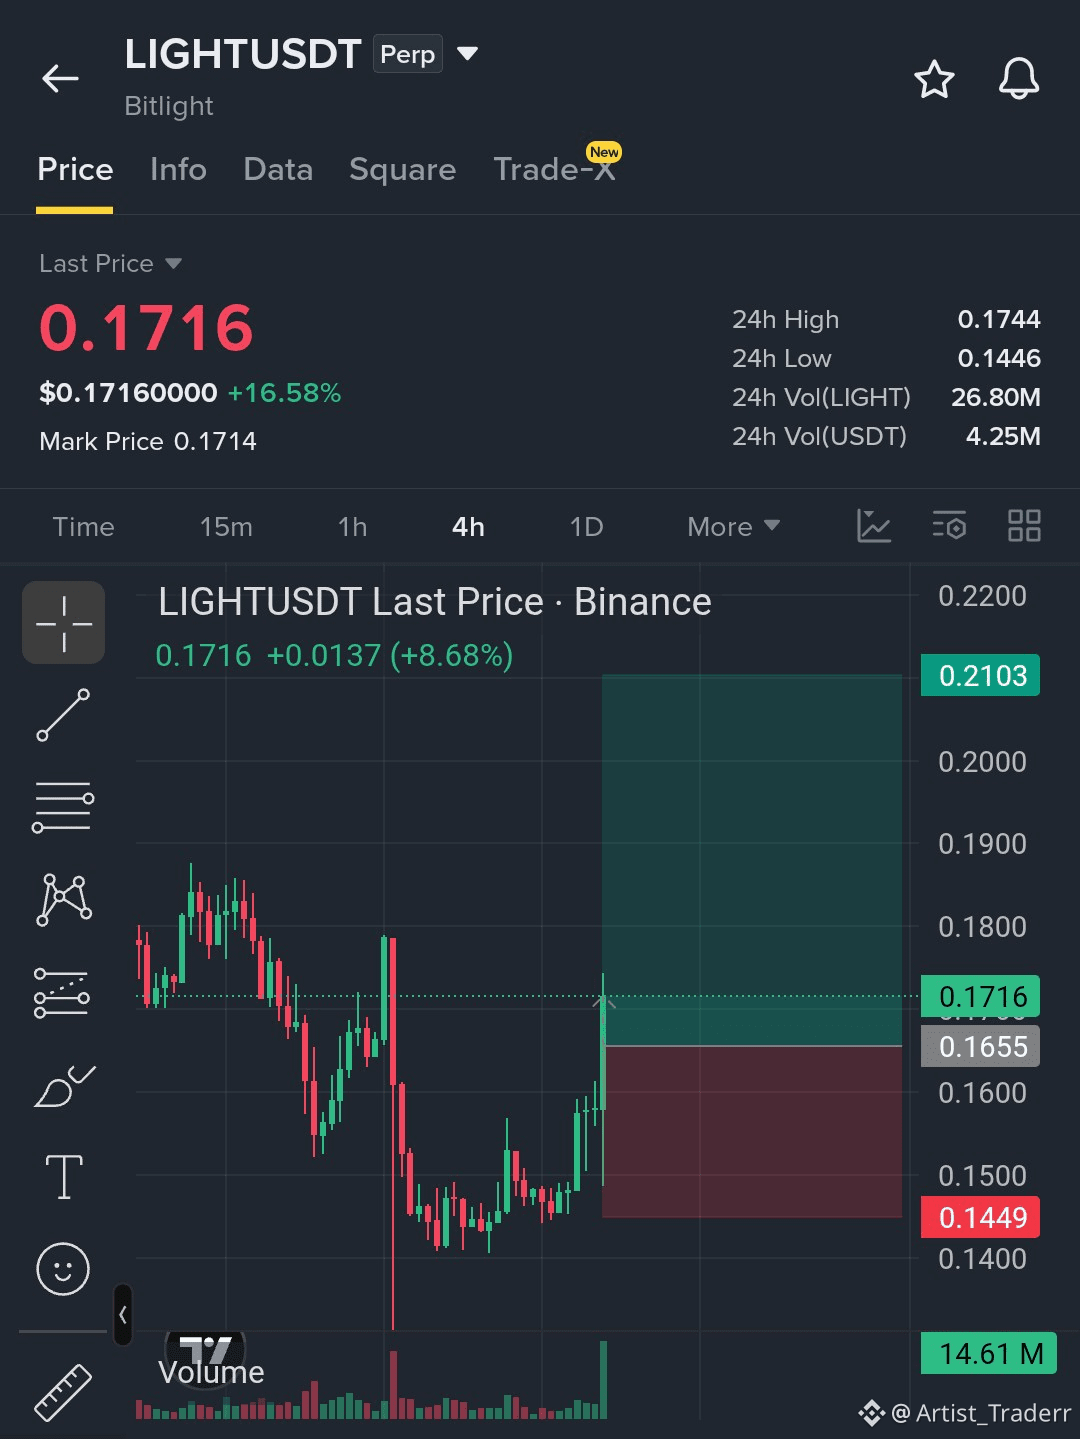1080x1439 pixels.
Task: Click the 0.1655 entry price label
Action: pos(981,1047)
